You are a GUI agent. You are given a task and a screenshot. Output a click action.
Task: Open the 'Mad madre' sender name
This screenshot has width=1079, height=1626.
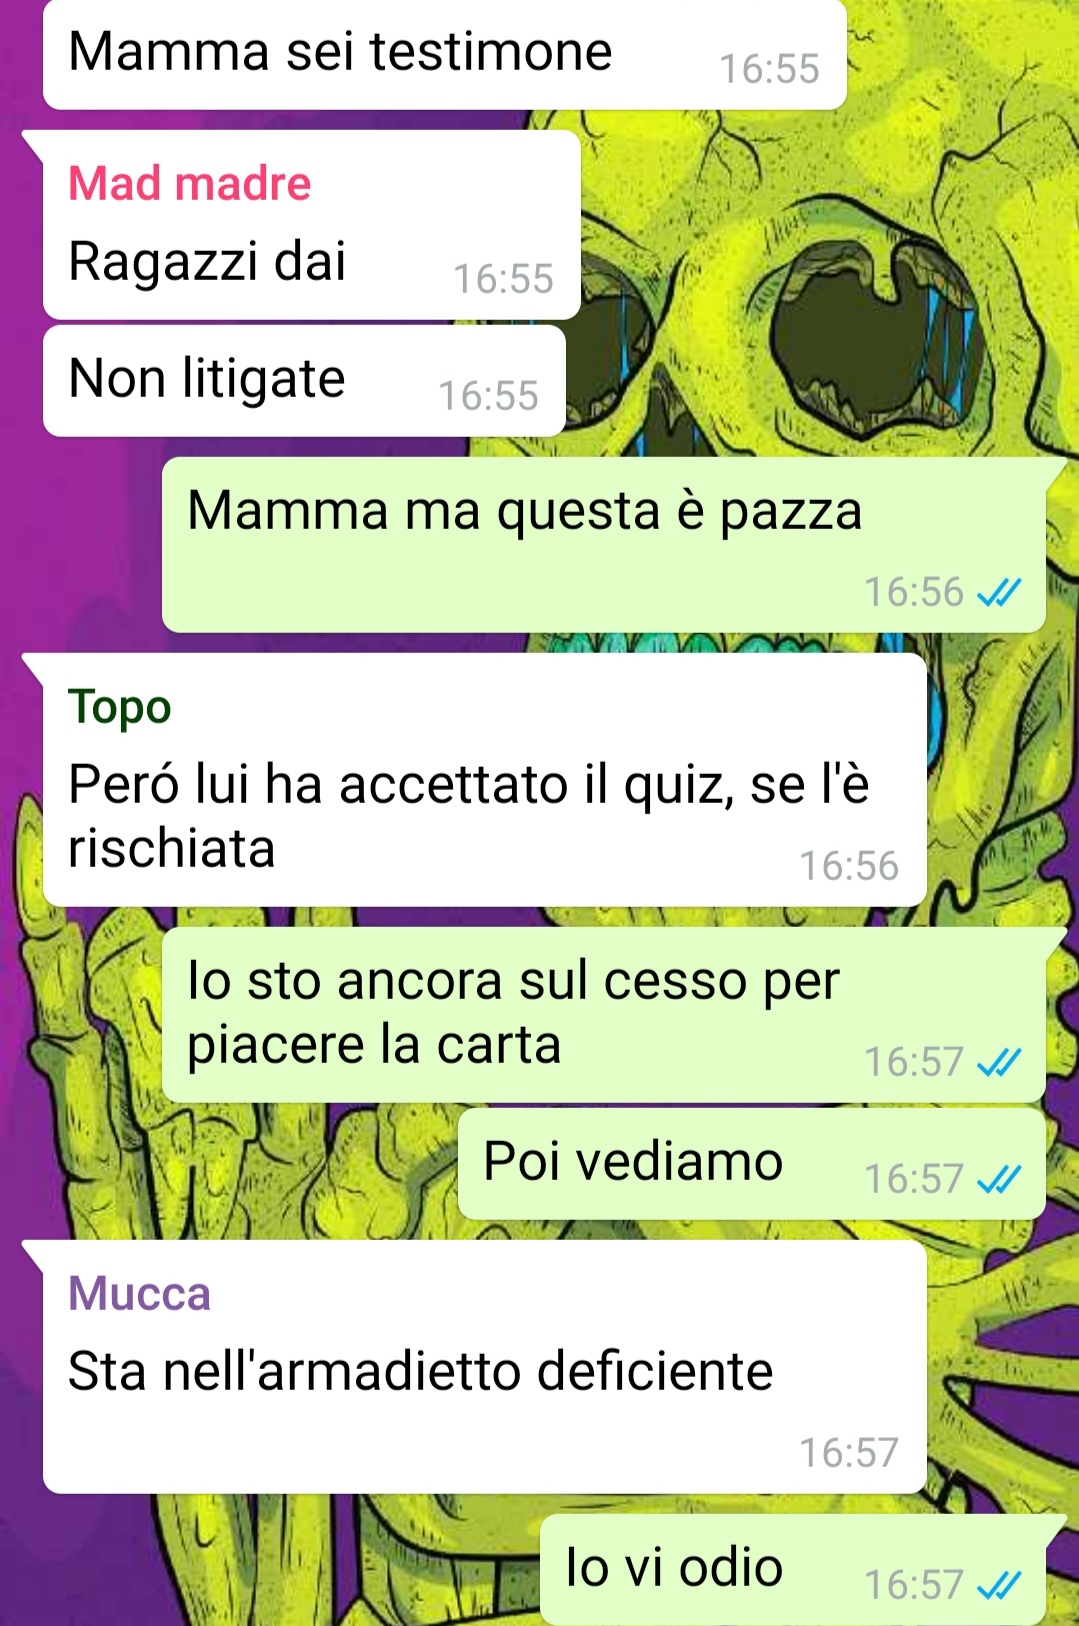coord(190,184)
